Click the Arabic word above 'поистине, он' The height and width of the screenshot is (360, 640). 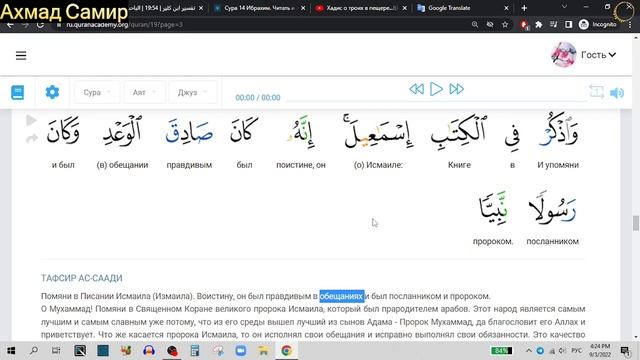click(301, 133)
